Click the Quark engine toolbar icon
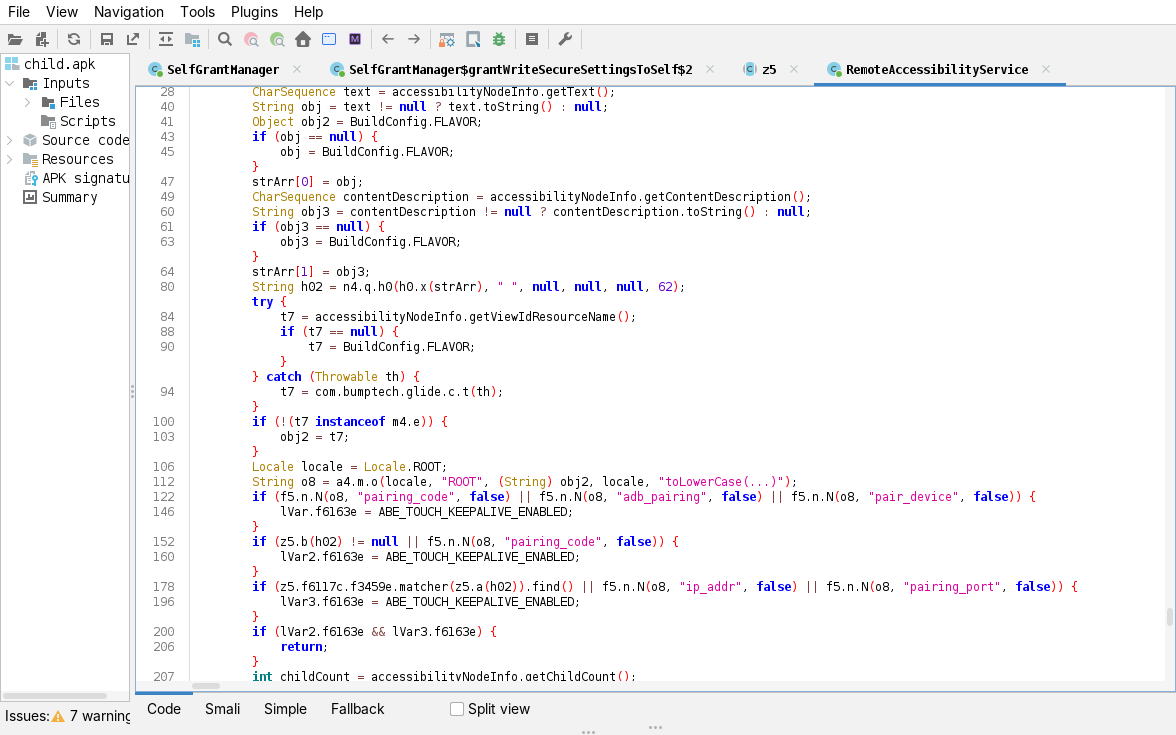 pos(473,39)
